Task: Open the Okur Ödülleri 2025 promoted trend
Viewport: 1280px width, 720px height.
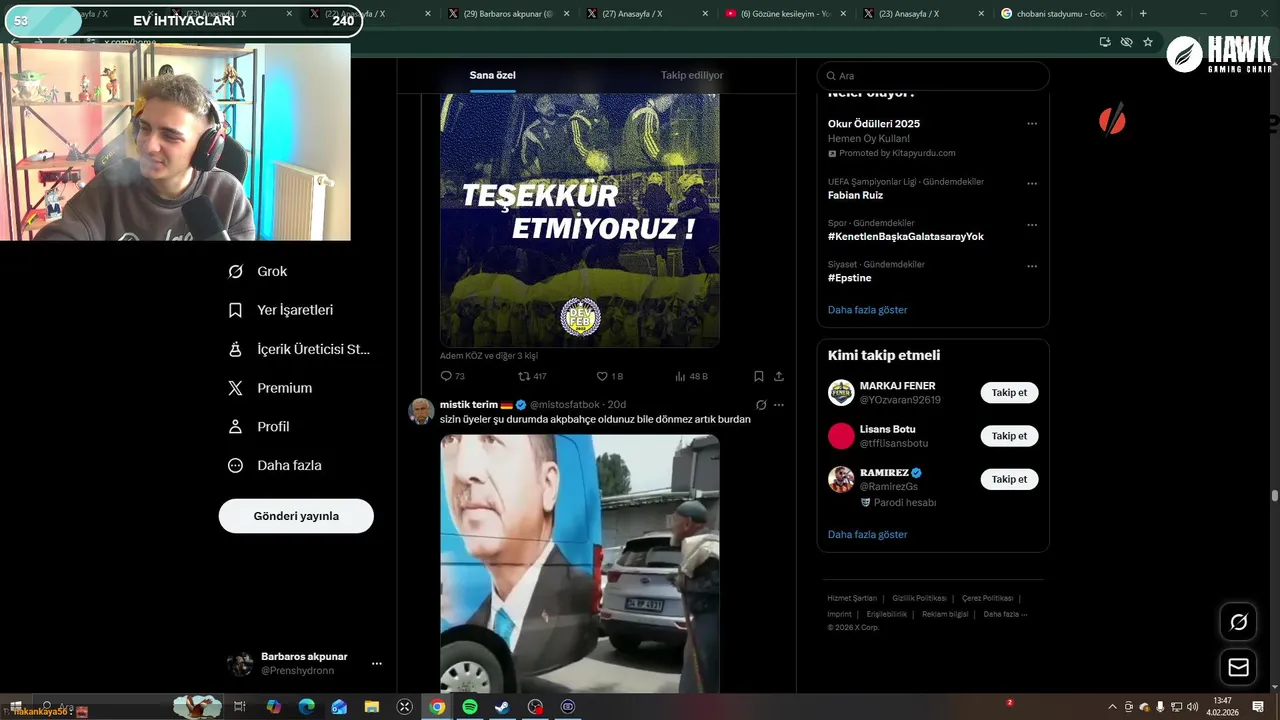Action: (x=874, y=124)
